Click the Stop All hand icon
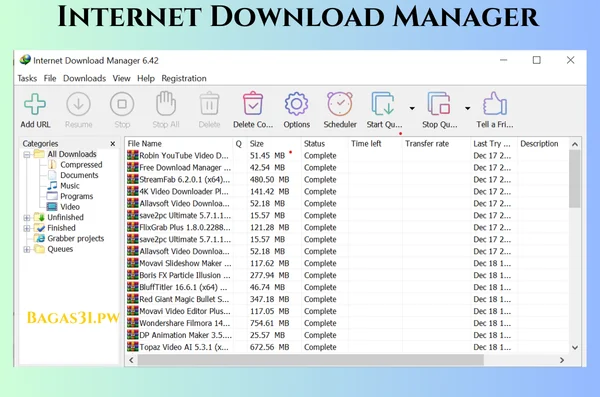Screen dimensions: 600x397 click(166, 103)
